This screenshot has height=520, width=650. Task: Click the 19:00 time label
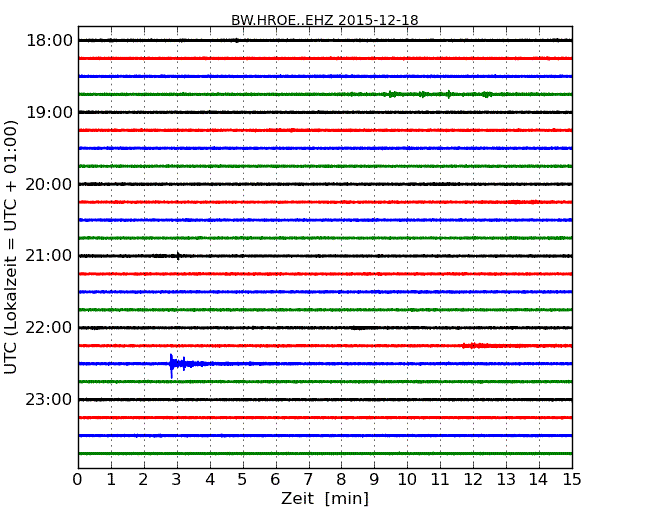point(49,112)
